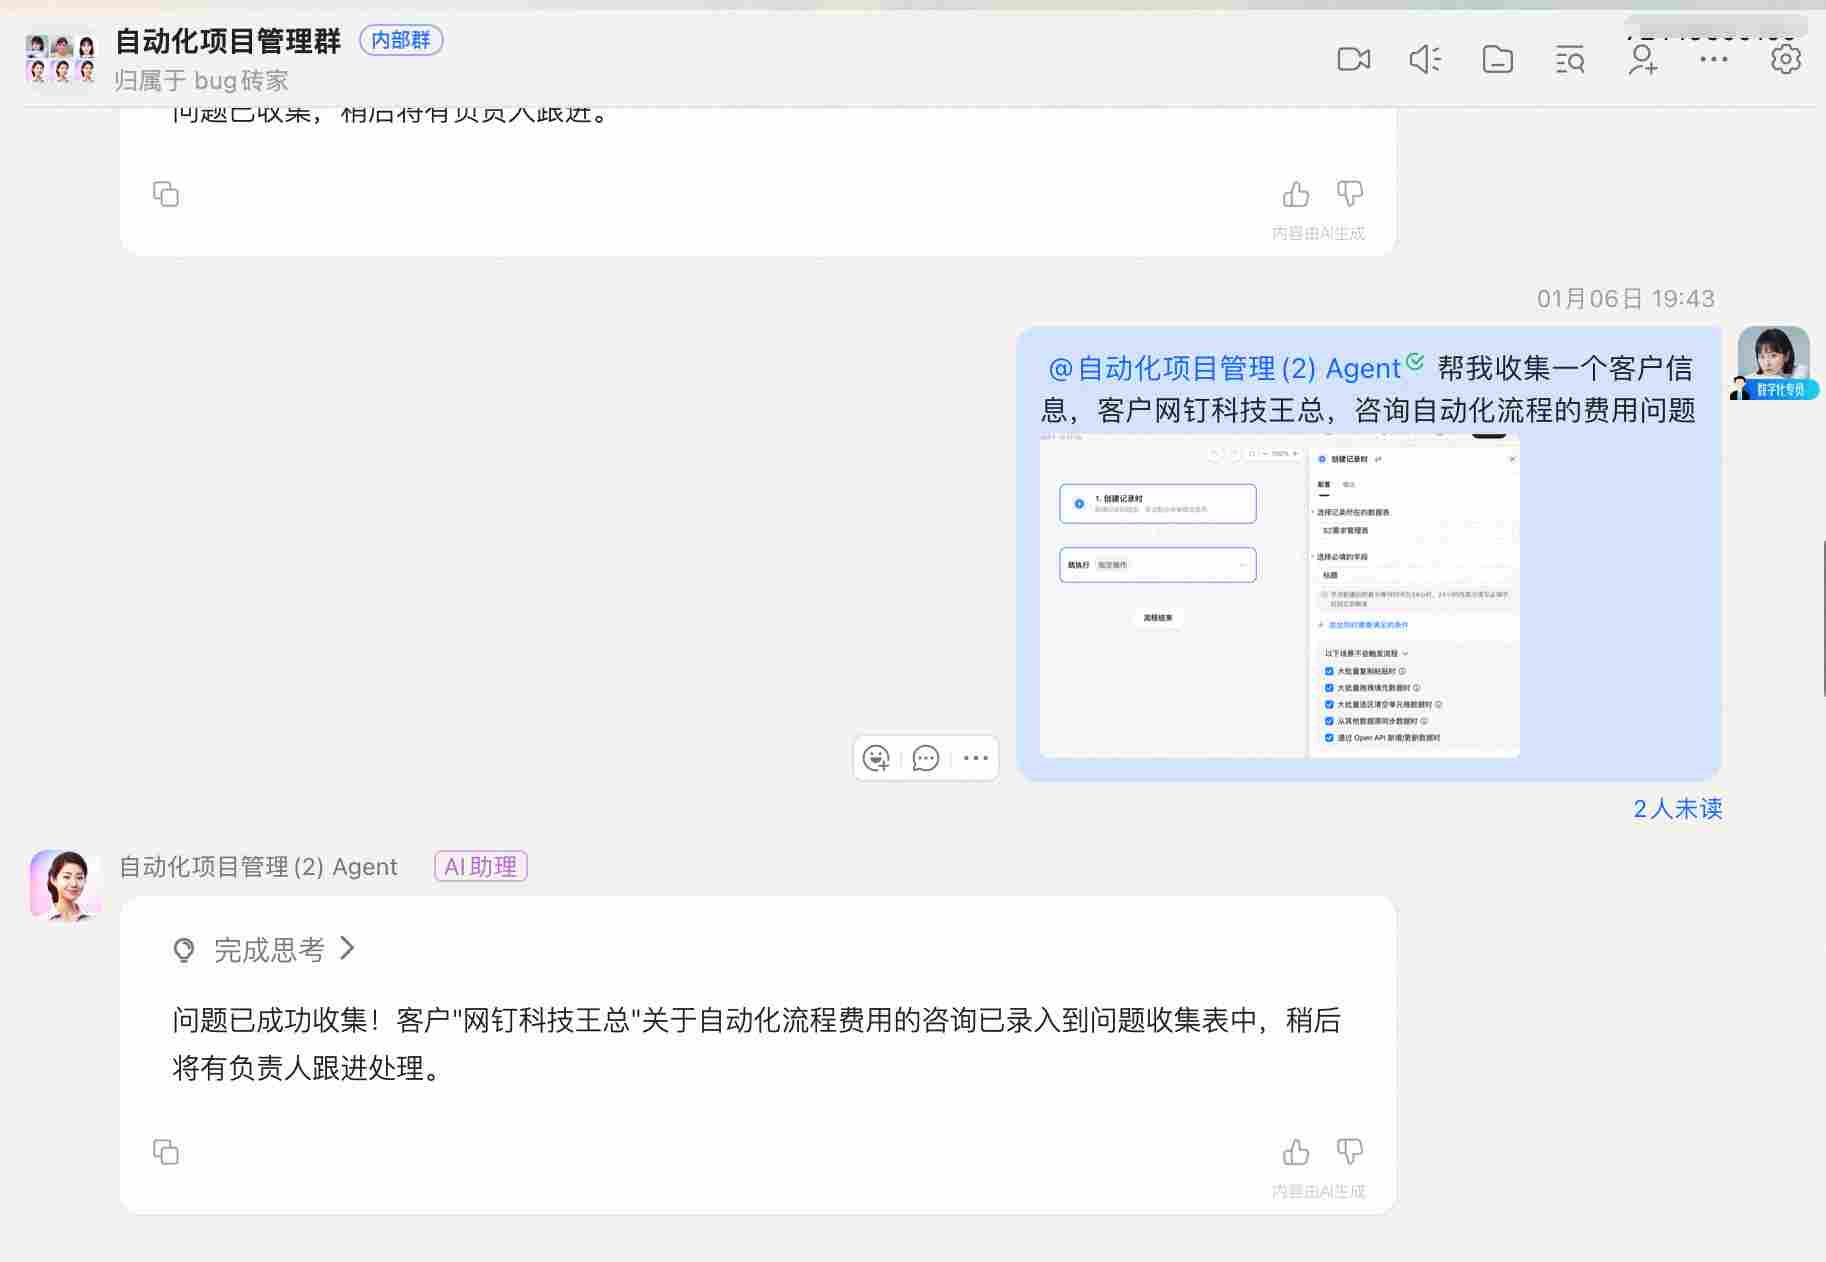Search within chat history

click(1569, 60)
